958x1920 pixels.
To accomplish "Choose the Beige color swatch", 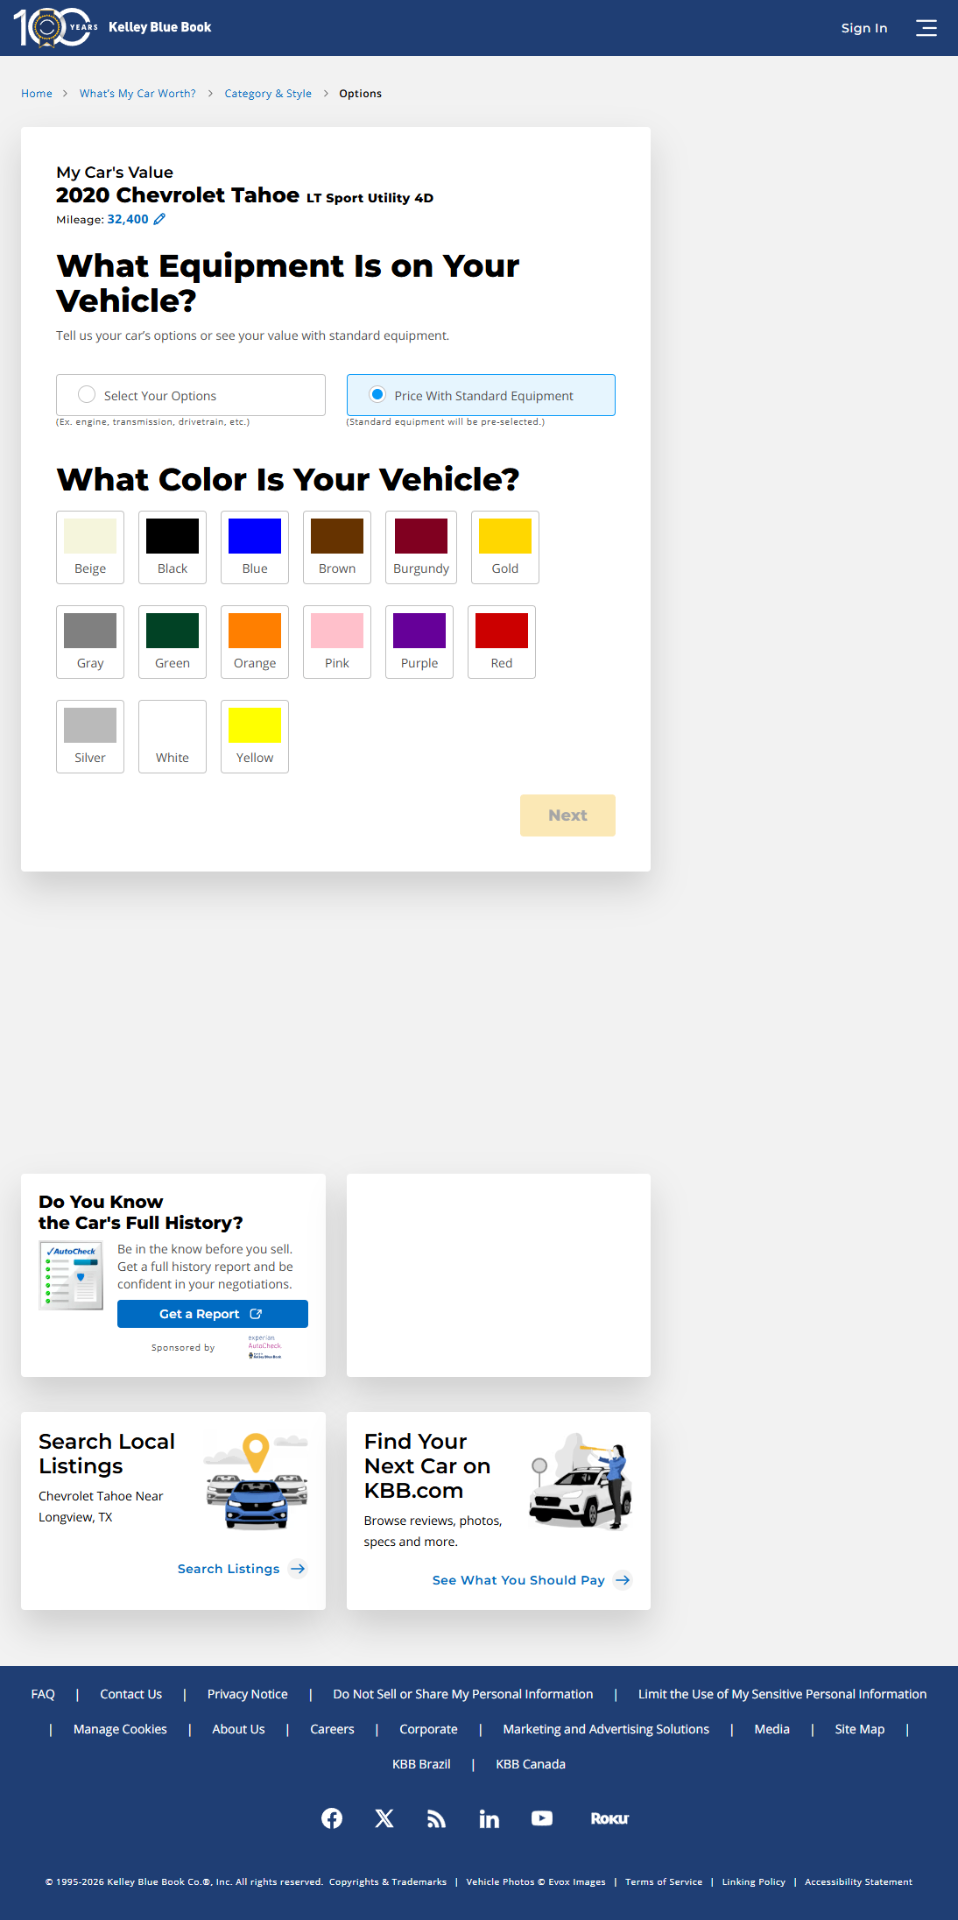I will (90, 547).
